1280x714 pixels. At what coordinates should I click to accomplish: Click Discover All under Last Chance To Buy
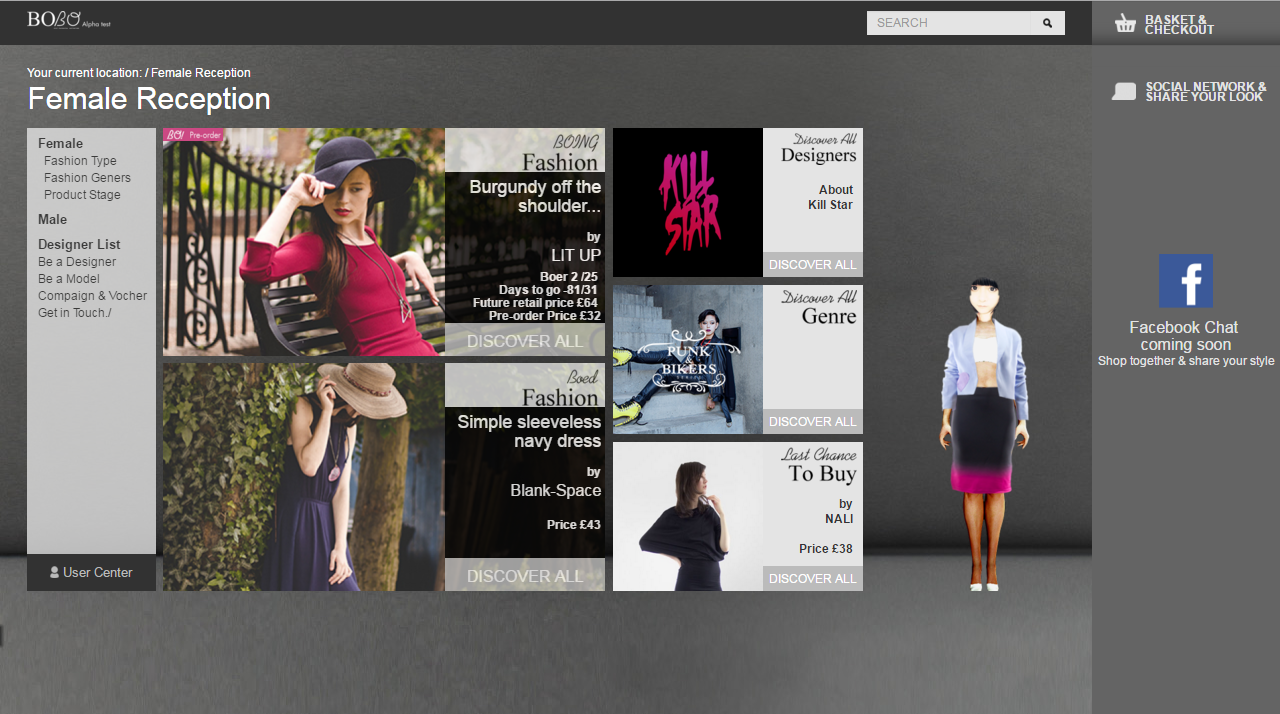tap(813, 579)
